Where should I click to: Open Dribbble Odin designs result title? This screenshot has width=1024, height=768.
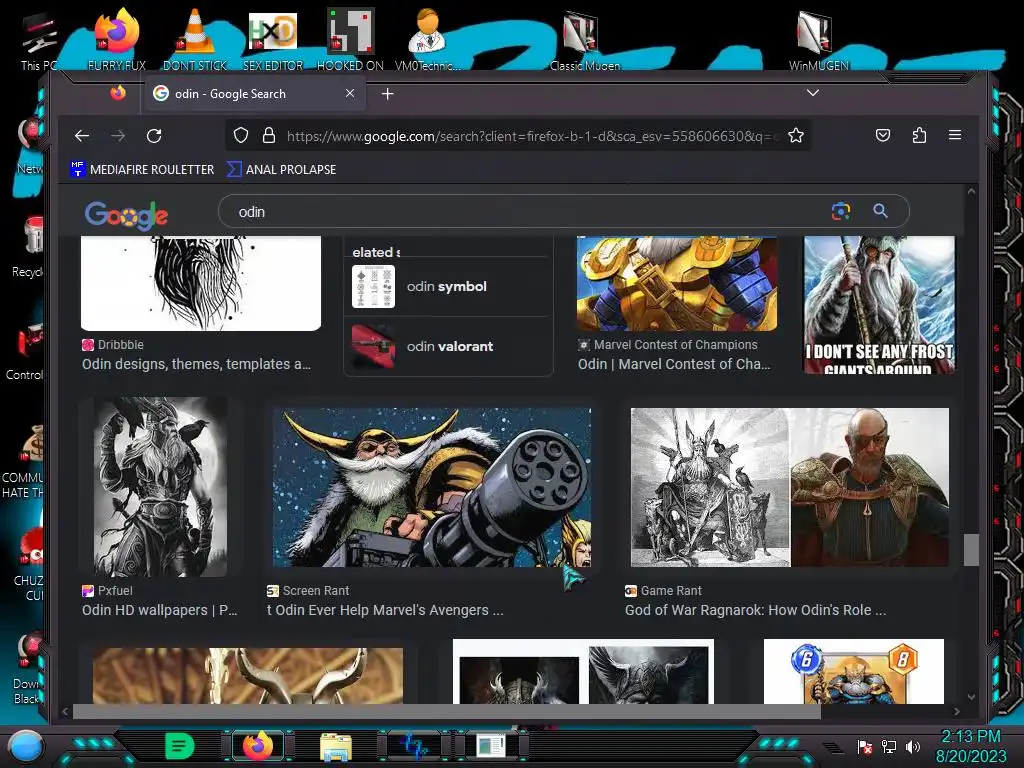click(197, 364)
